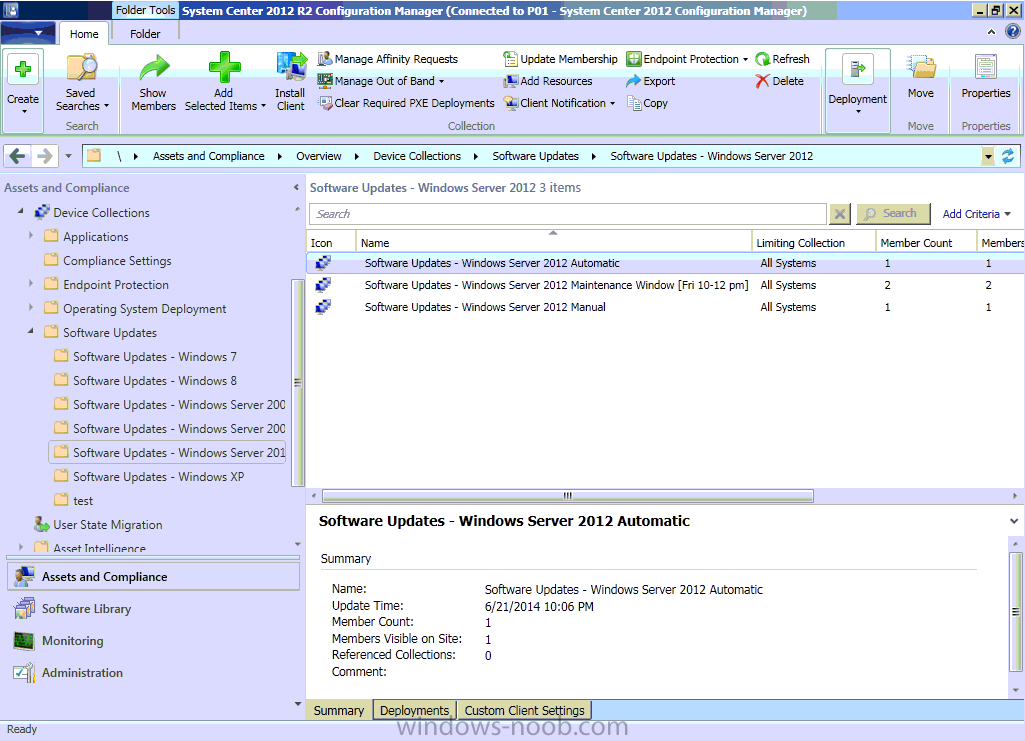This screenshot has height=741, width=1025.
Task: Switch to Custom Client Settings tab
Action: click(524, 710)
